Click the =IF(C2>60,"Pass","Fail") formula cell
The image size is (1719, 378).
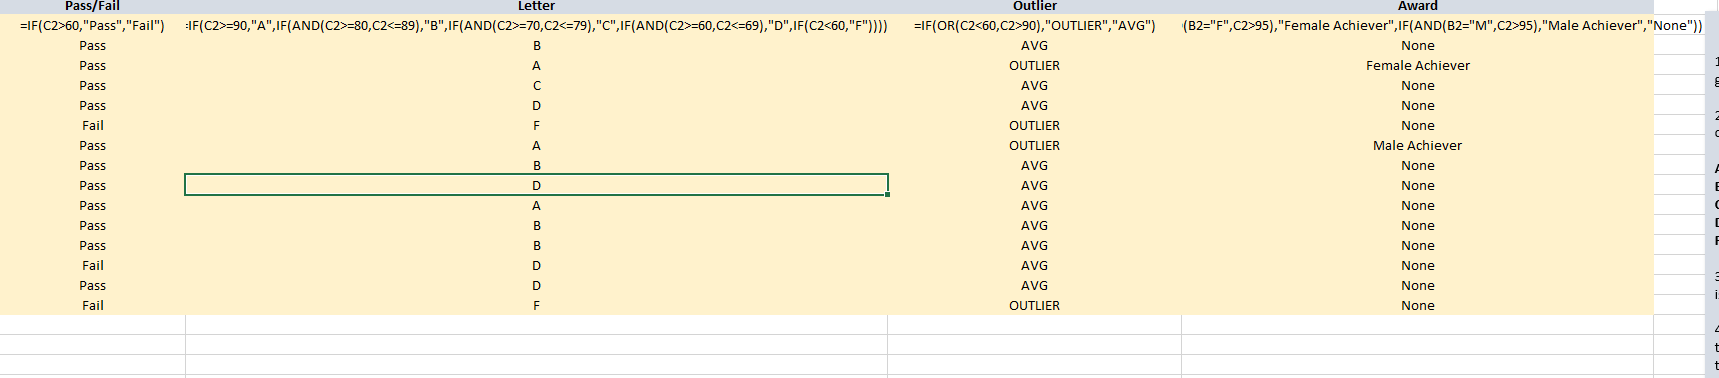coord(92,25)
